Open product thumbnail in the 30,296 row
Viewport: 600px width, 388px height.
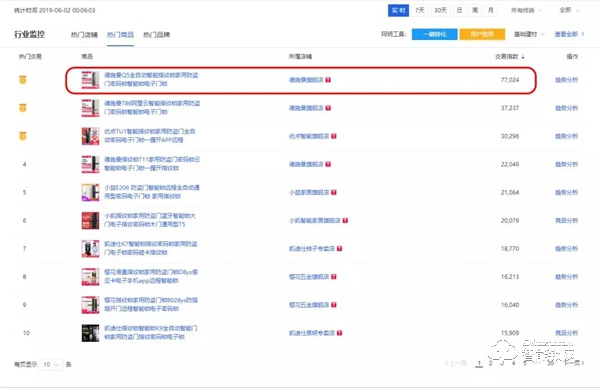[90, 136]
